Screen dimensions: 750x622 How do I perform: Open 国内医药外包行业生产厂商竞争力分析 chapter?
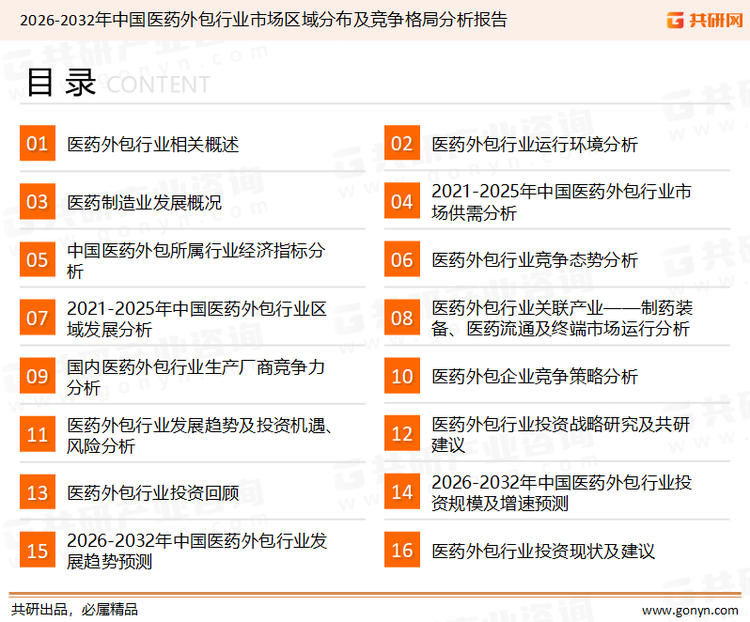point(196,377)
